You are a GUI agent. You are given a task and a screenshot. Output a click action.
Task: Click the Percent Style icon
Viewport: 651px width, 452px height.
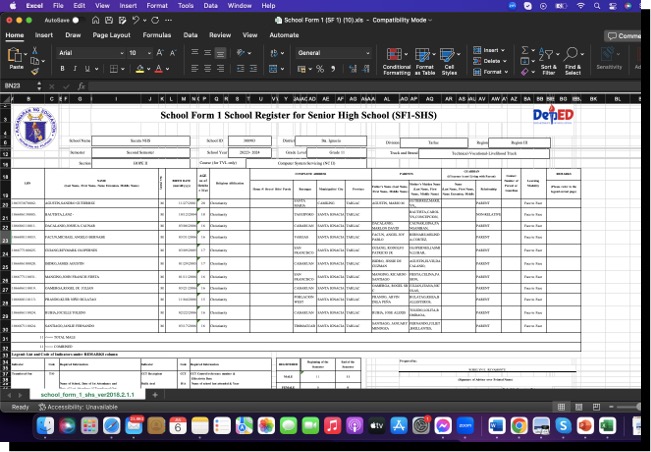[x=320, y=69]
